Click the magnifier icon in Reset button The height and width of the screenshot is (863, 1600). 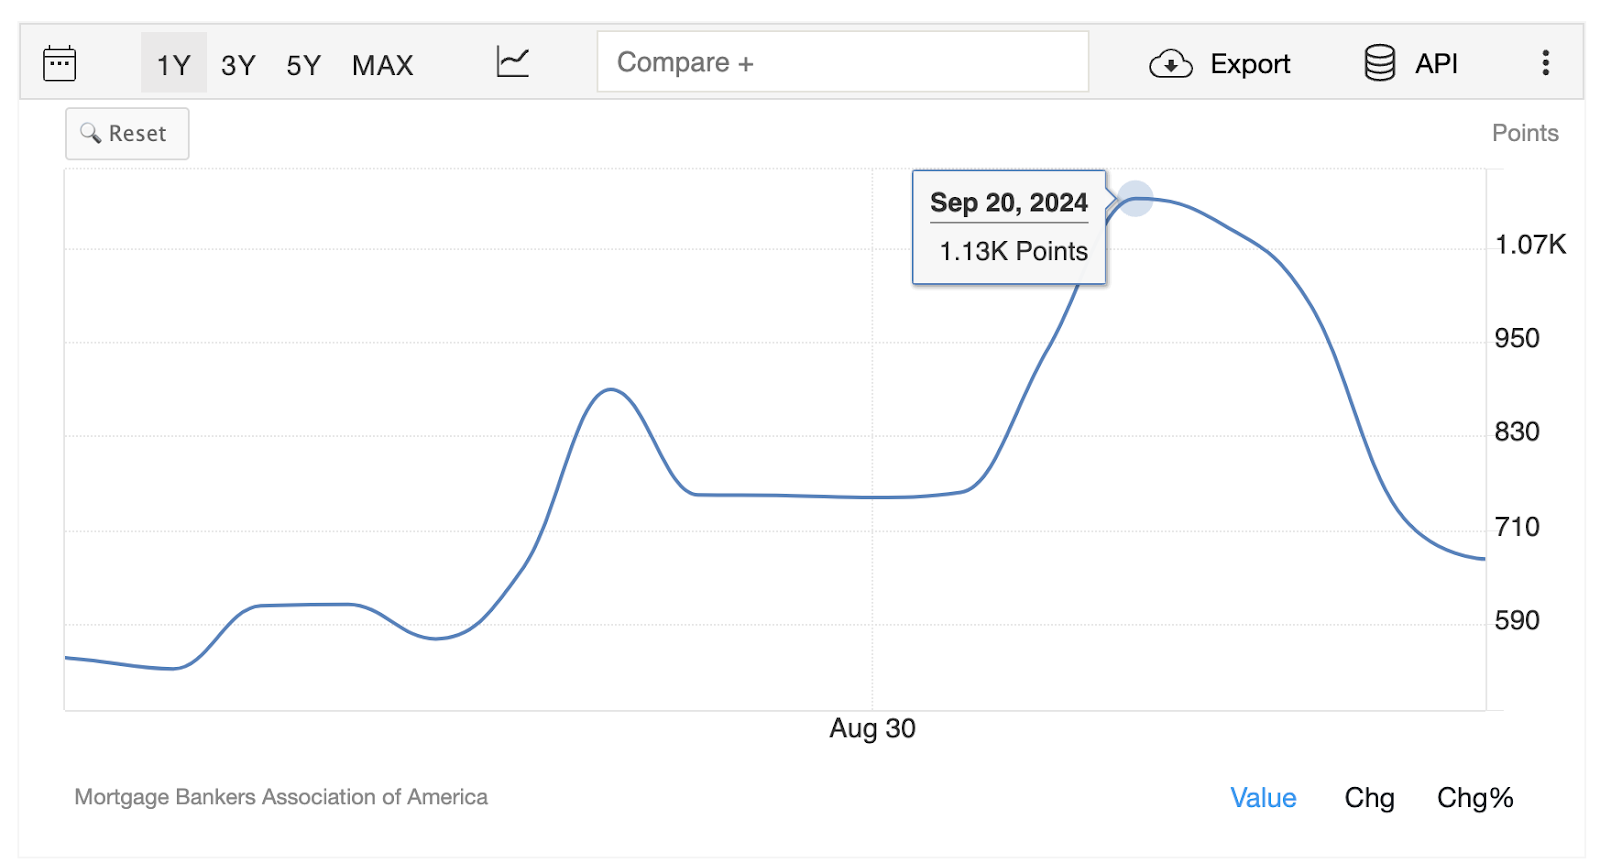[x=90, y=133]
